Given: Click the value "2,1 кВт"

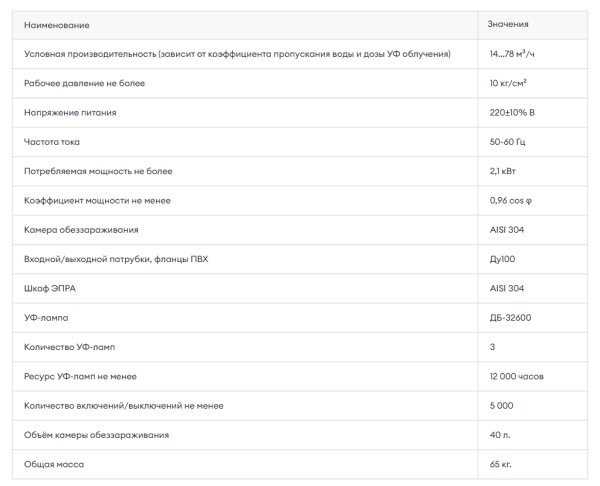Looking at the screenshot, I should click(x=502, y=171).
